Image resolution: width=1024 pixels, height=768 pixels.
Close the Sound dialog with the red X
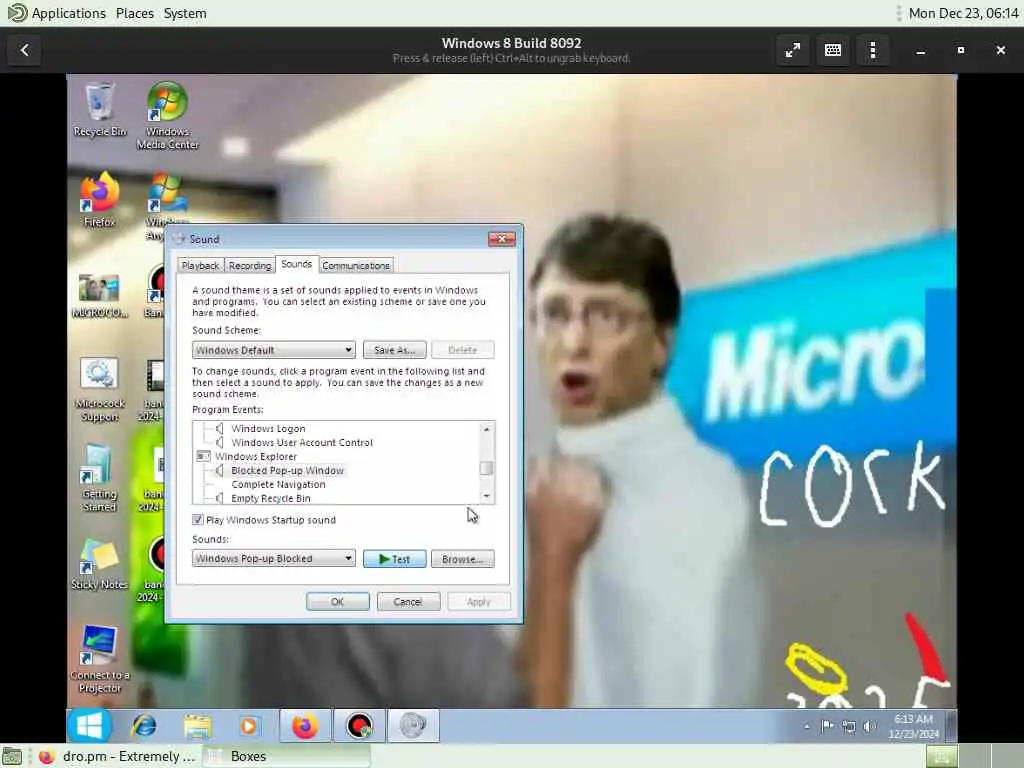502,239
